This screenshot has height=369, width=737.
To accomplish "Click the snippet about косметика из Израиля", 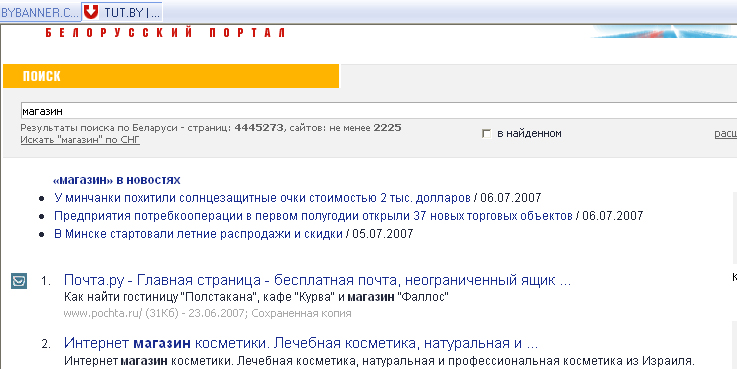I will [x=379, y=361].
